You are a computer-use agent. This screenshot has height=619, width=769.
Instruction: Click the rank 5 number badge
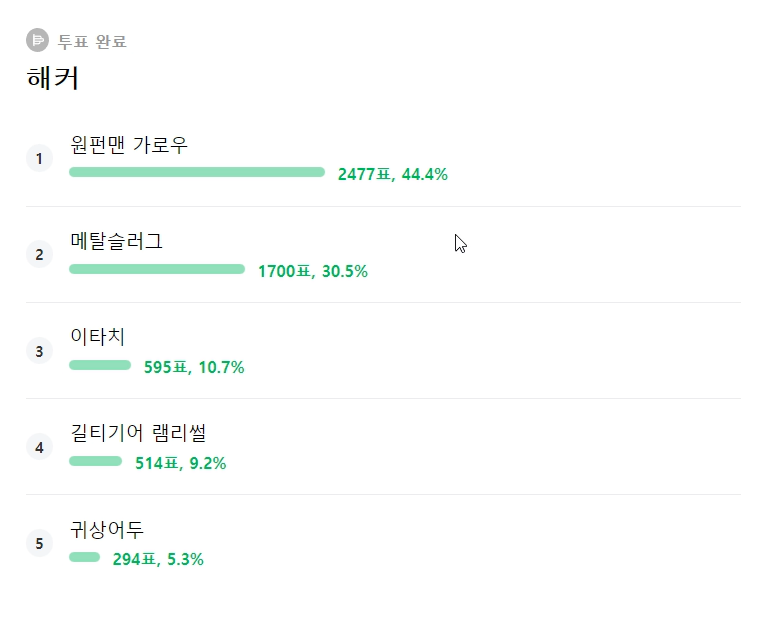(39, 542)
